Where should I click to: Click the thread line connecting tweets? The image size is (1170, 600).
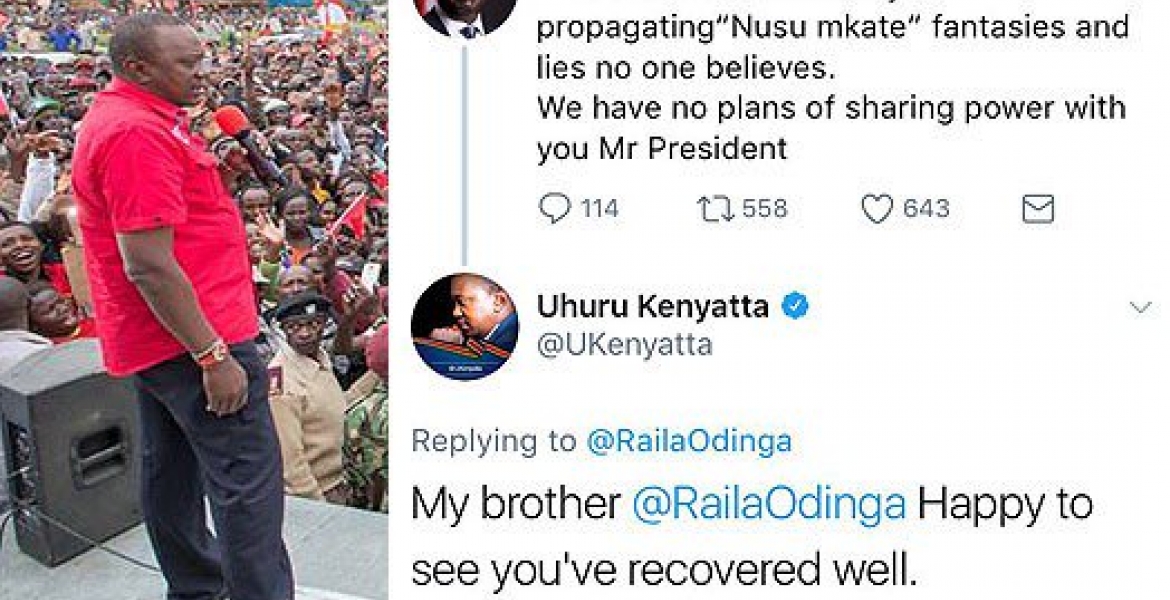tap(466, 153)
